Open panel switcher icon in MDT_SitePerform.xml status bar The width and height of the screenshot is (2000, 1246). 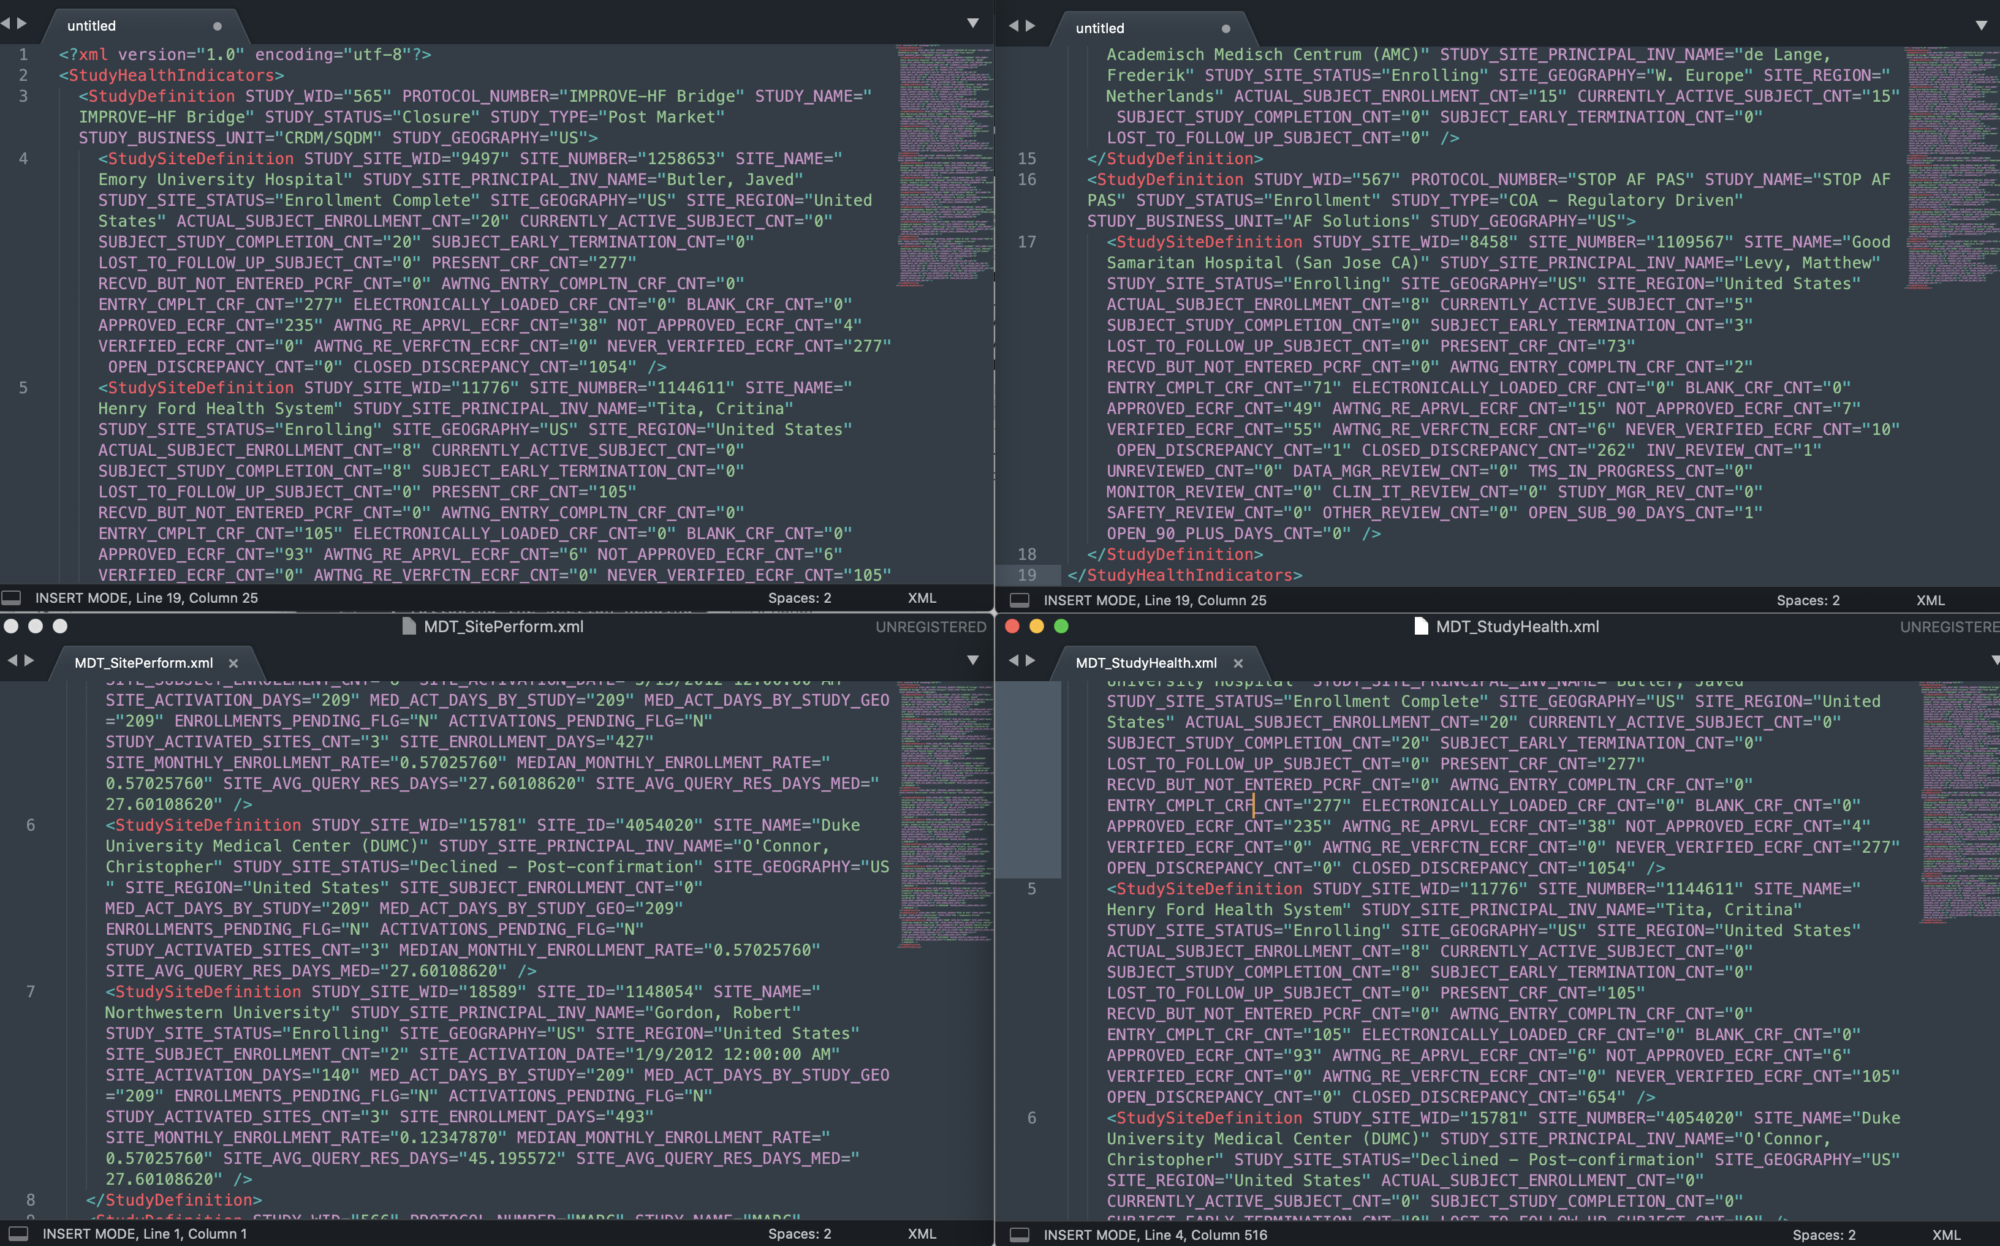pyautogui.click(x=18, y=1234)
